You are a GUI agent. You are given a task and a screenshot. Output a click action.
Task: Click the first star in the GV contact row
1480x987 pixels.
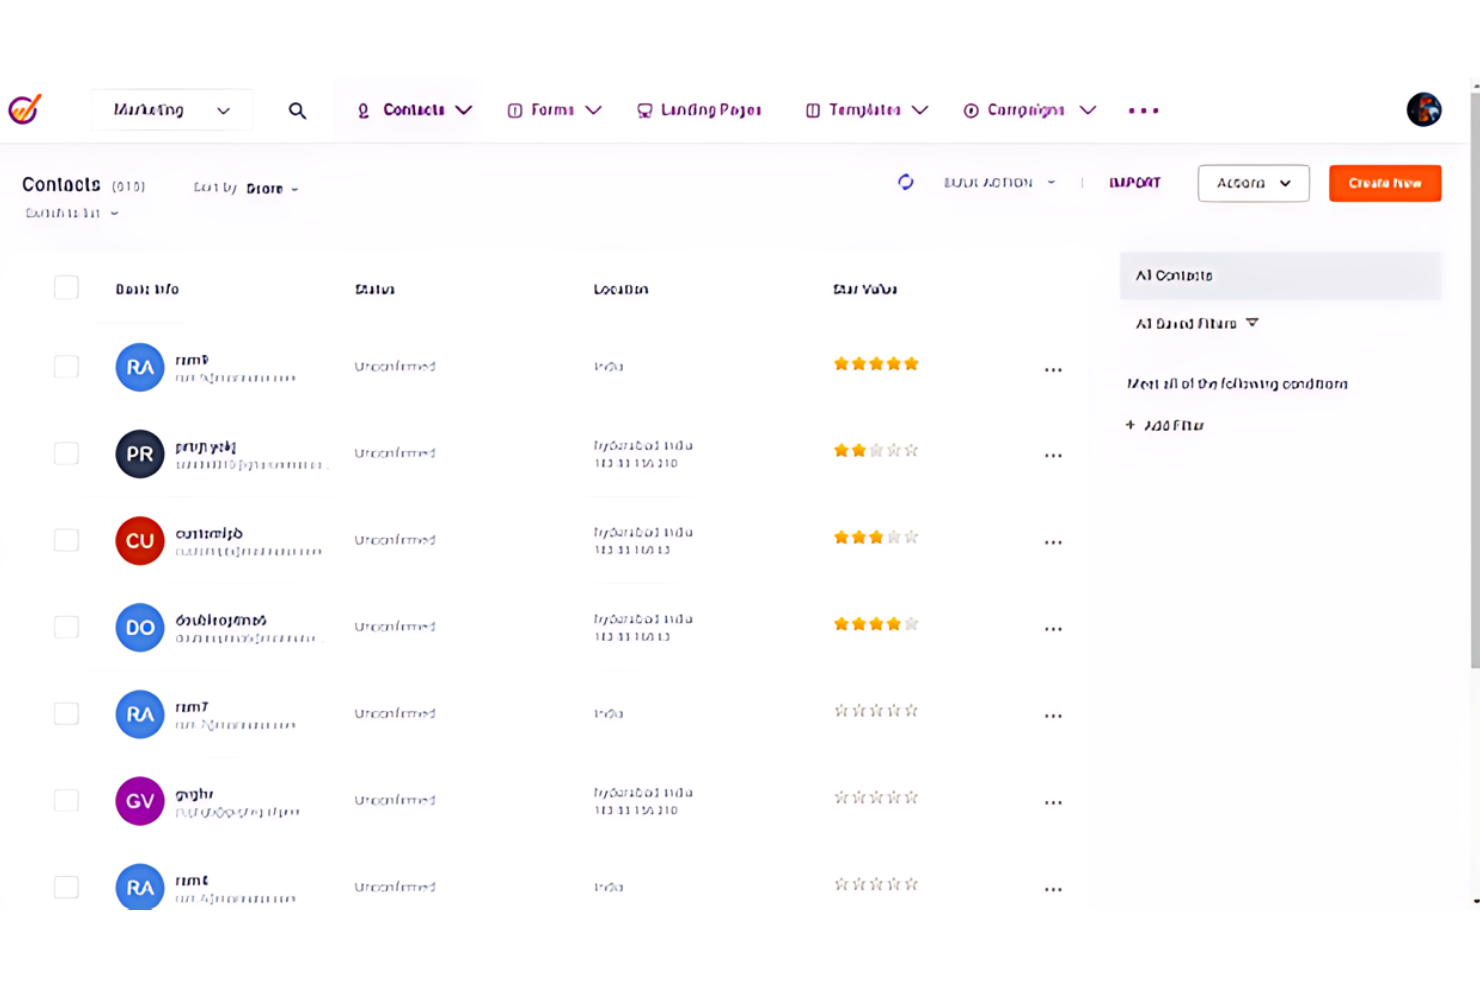[x=841, y=798]
